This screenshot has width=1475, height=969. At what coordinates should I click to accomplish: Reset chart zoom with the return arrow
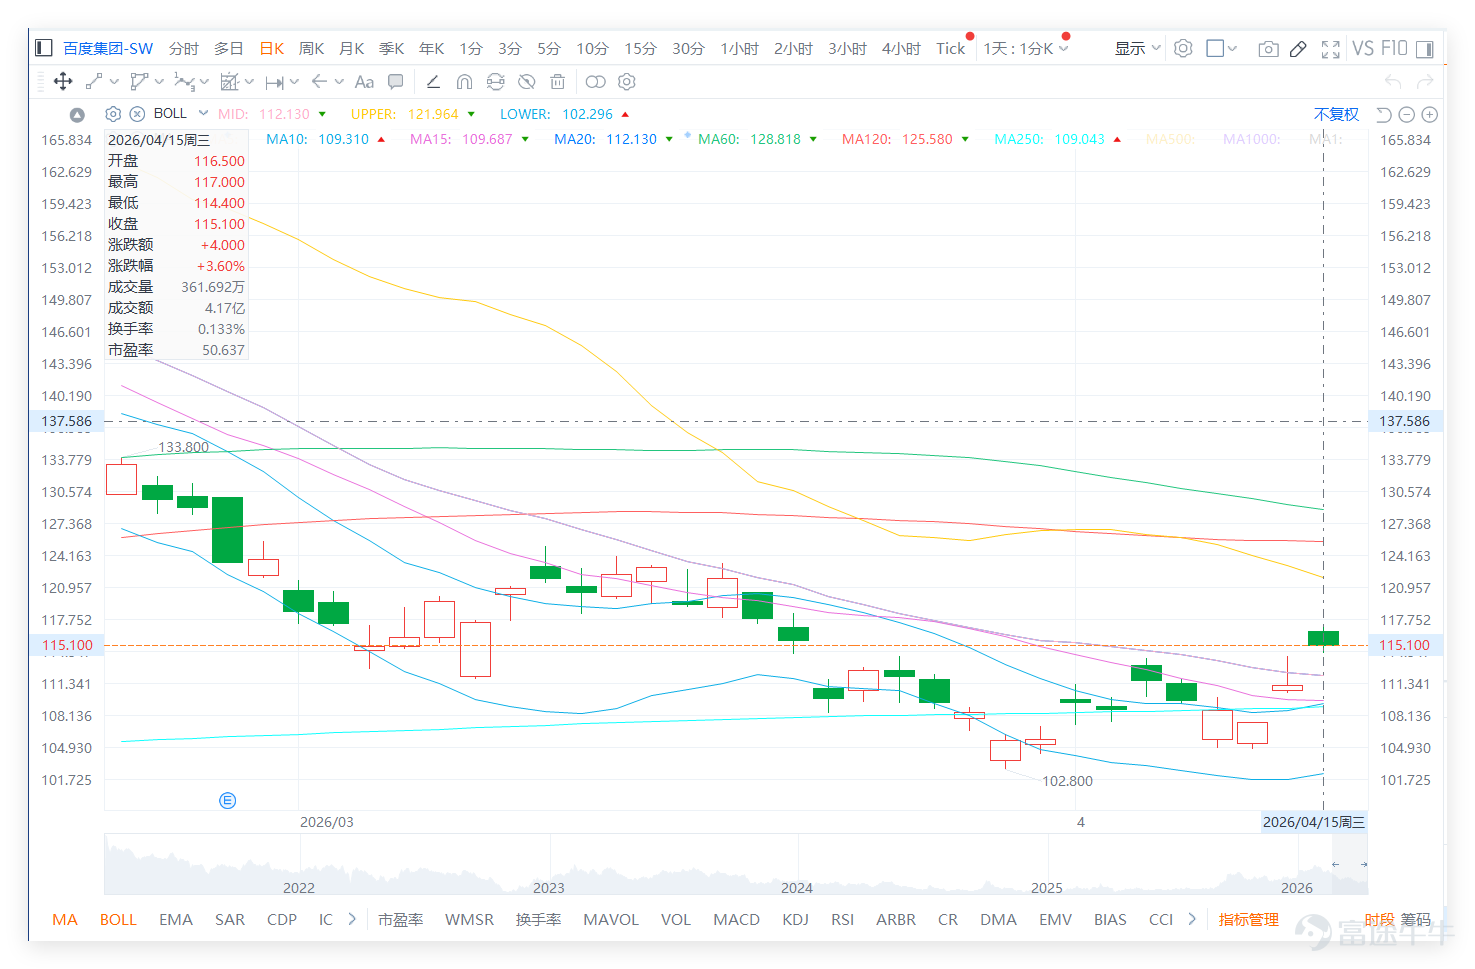1384,115
